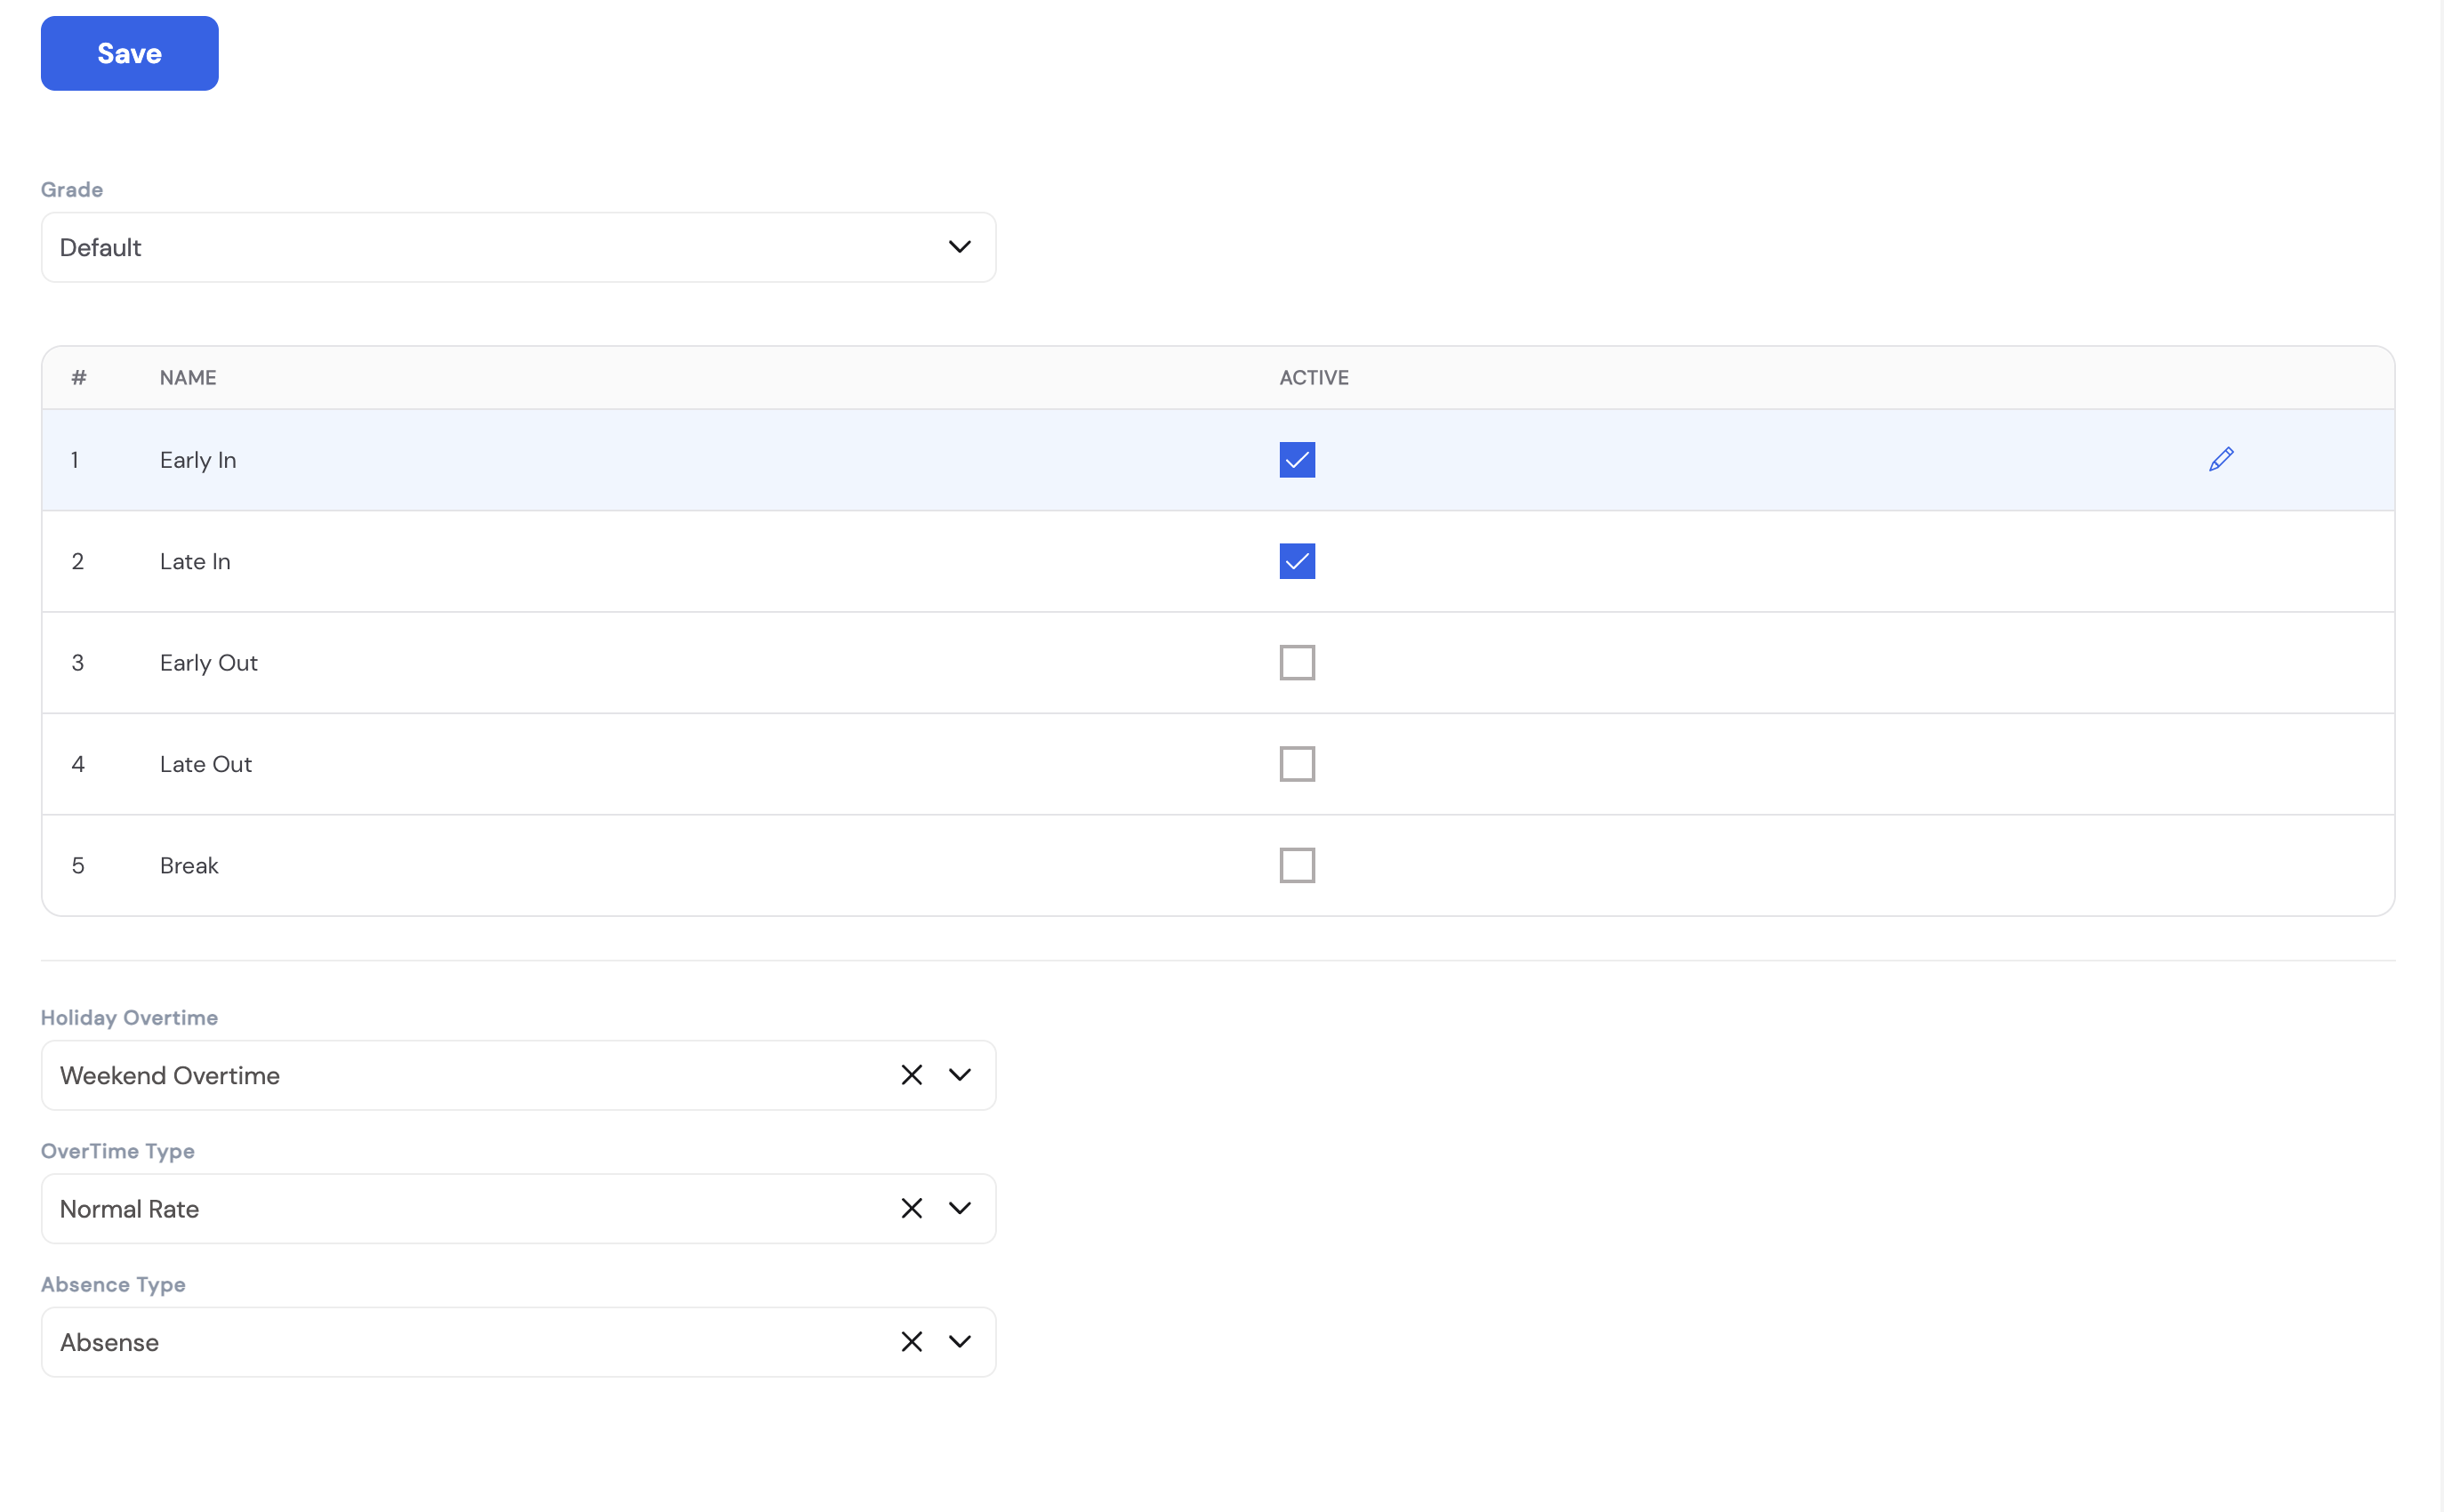Screen dimensions: 2444x1512
Task: Click the Save button
Action: coord(129,53)
